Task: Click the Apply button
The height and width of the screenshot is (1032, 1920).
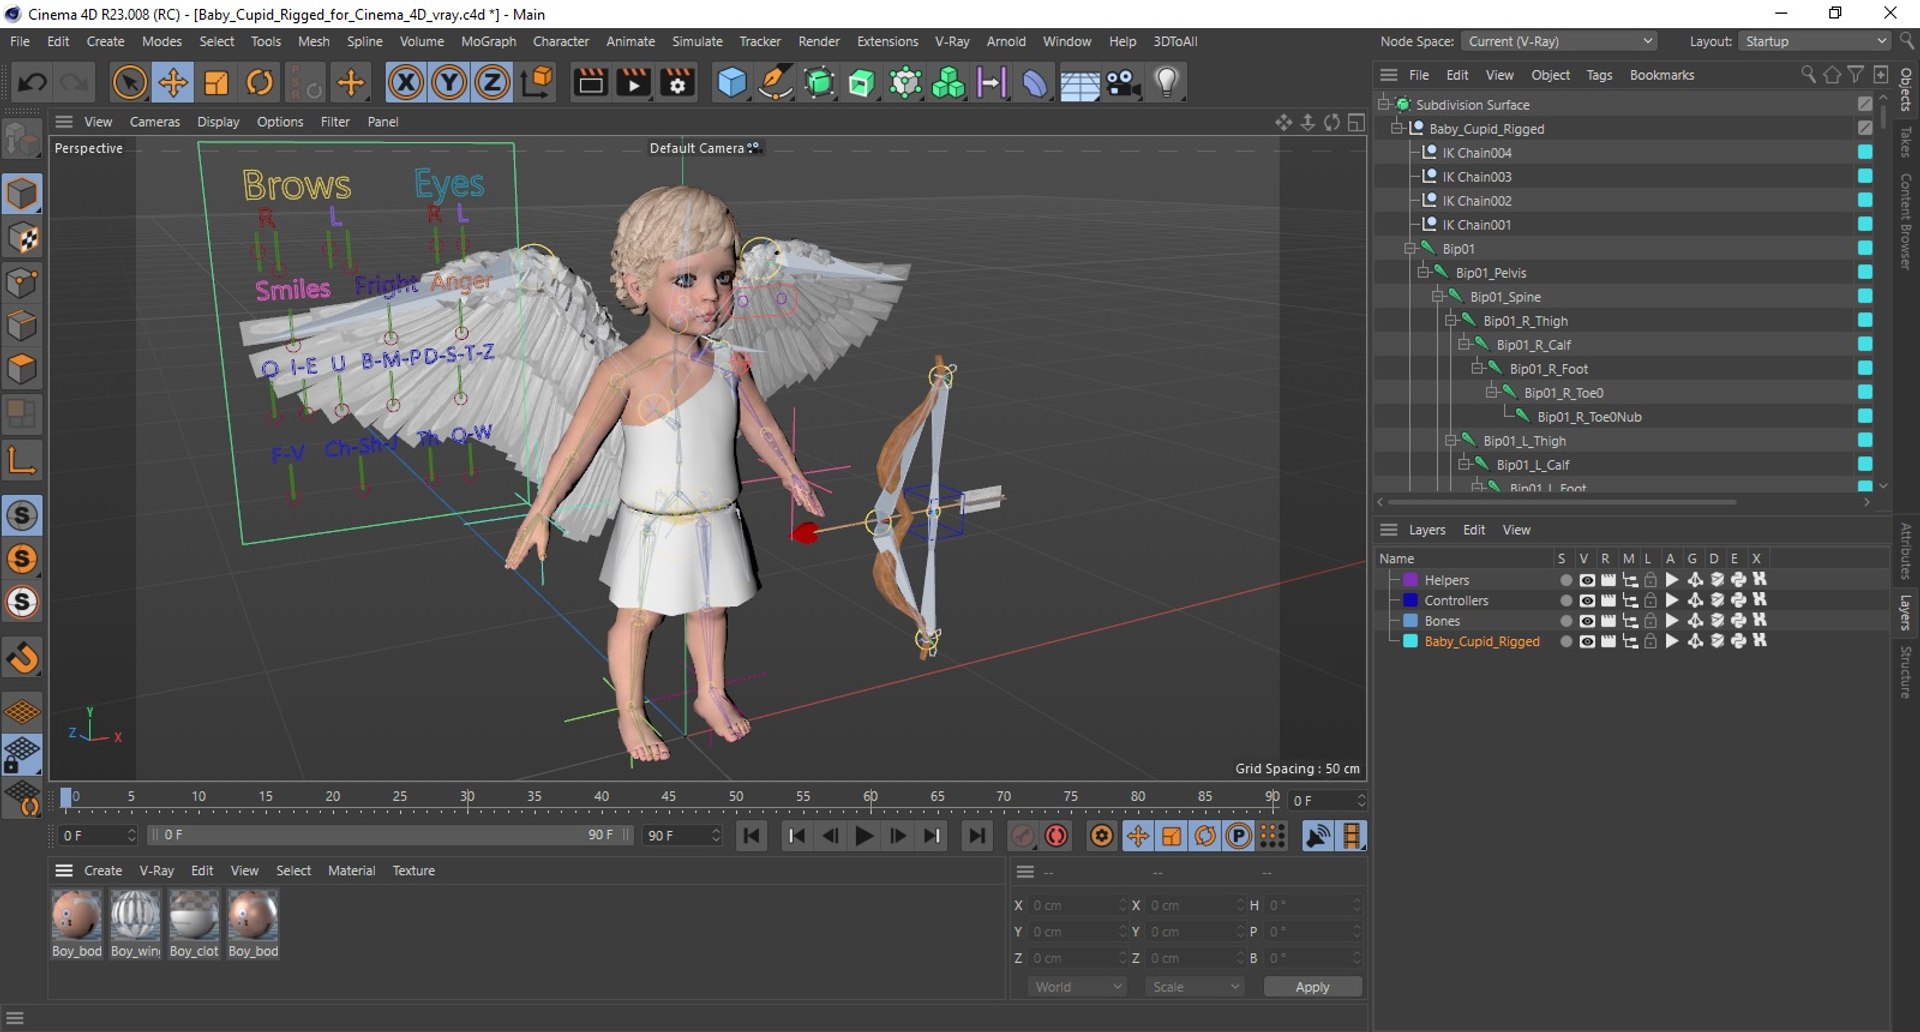Action: pos(1312,987)
